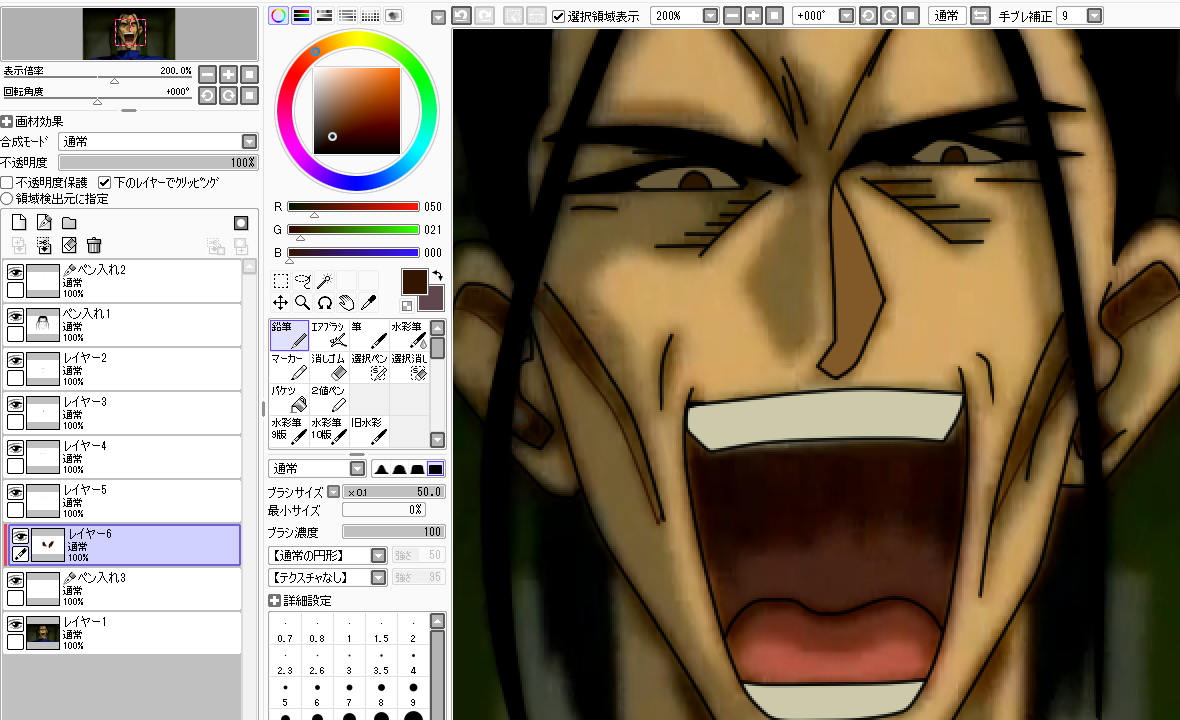The height and width of the screenshot is (720, 1180).
Task: Click the navigator preview thumbnail
Action: click(x=129, y=34)
